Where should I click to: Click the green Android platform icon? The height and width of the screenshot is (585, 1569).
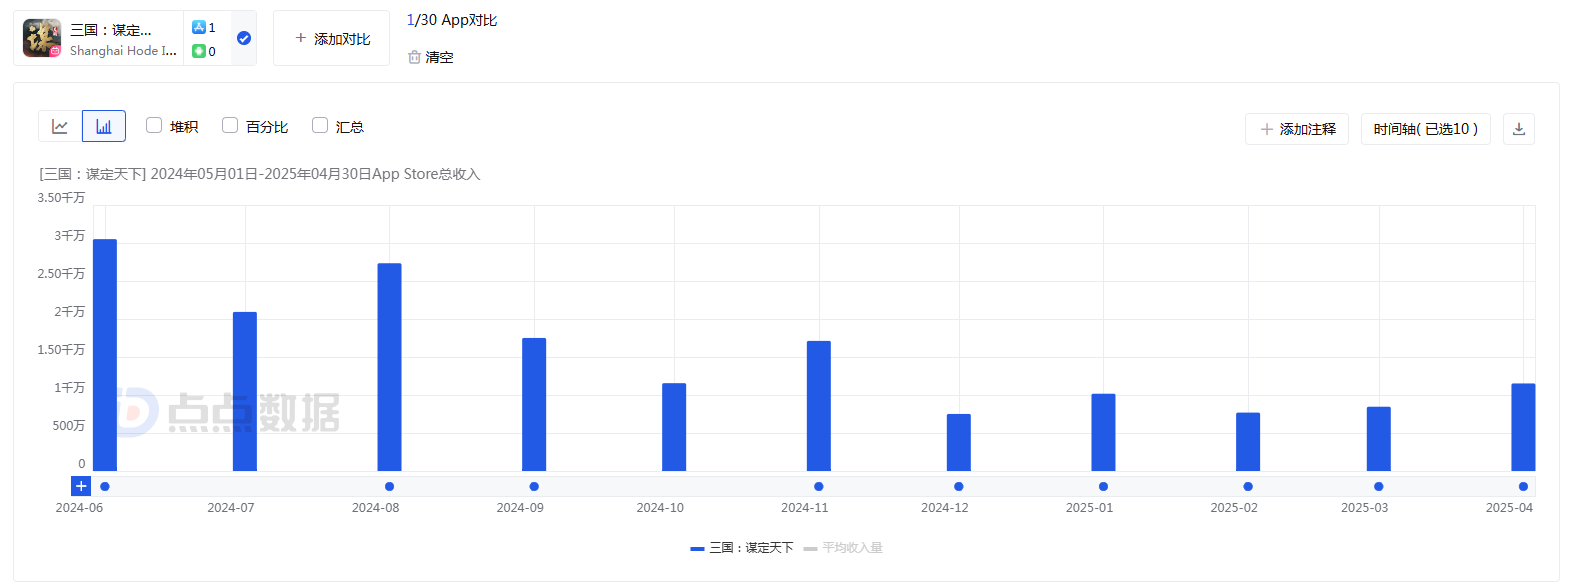(198, 51)
